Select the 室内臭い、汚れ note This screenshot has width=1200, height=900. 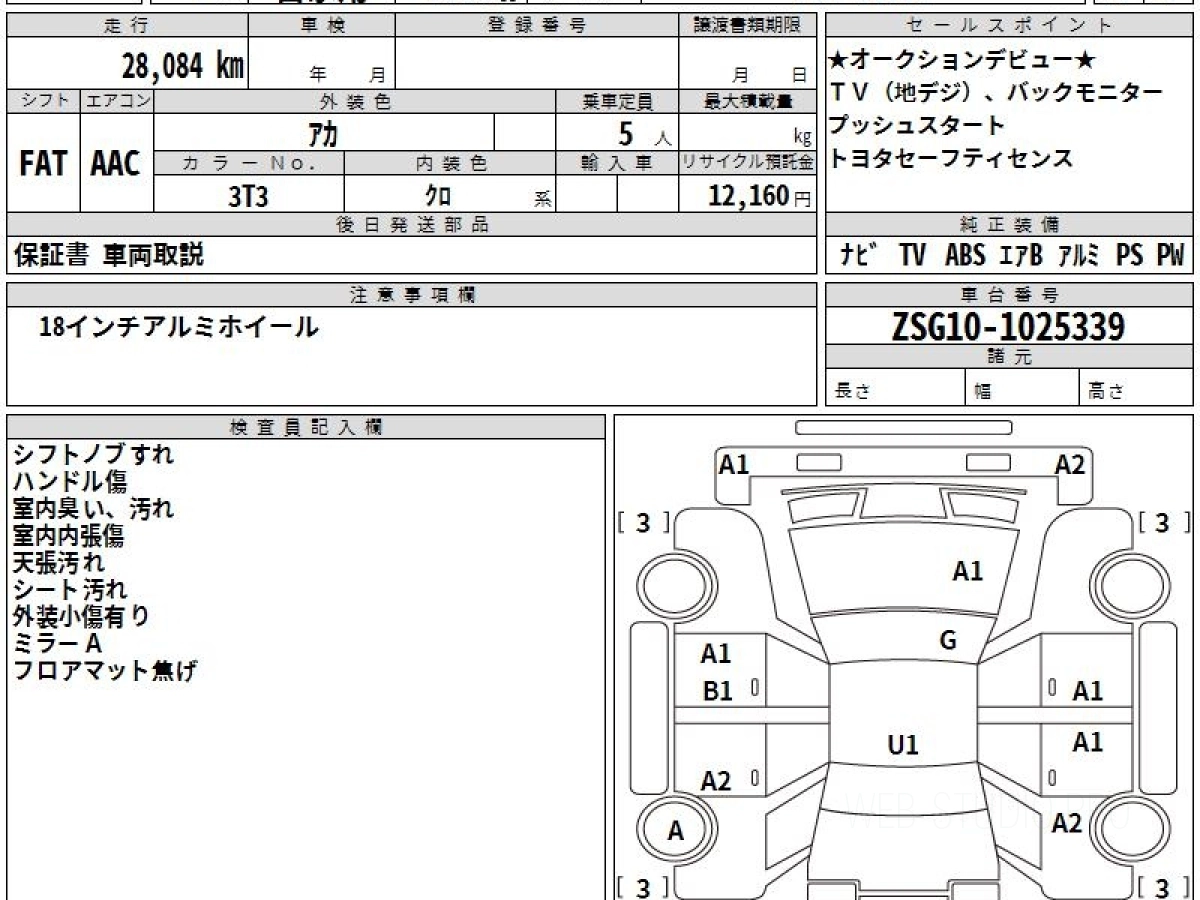click(x=94, y=508)
